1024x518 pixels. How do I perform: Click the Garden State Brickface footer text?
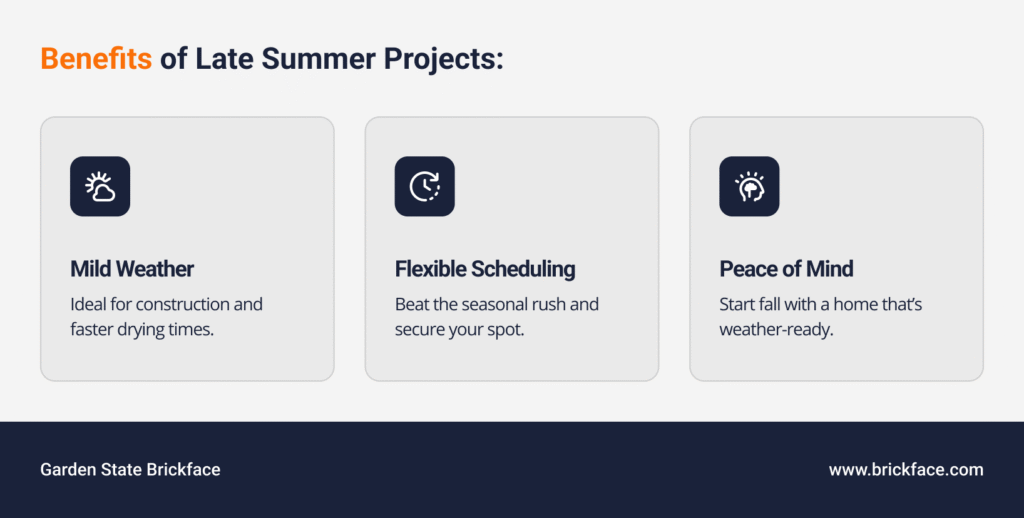130,469
